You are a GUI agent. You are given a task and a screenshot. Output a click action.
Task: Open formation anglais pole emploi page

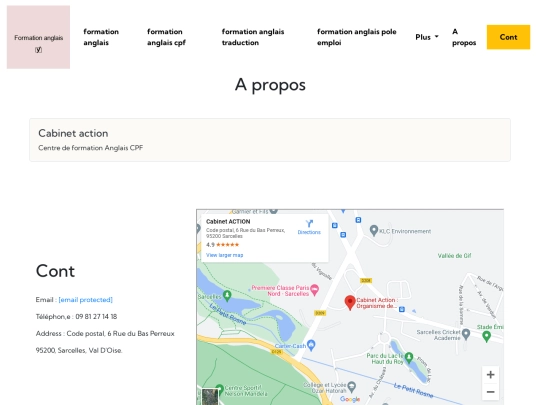click(x=356, y=37)
